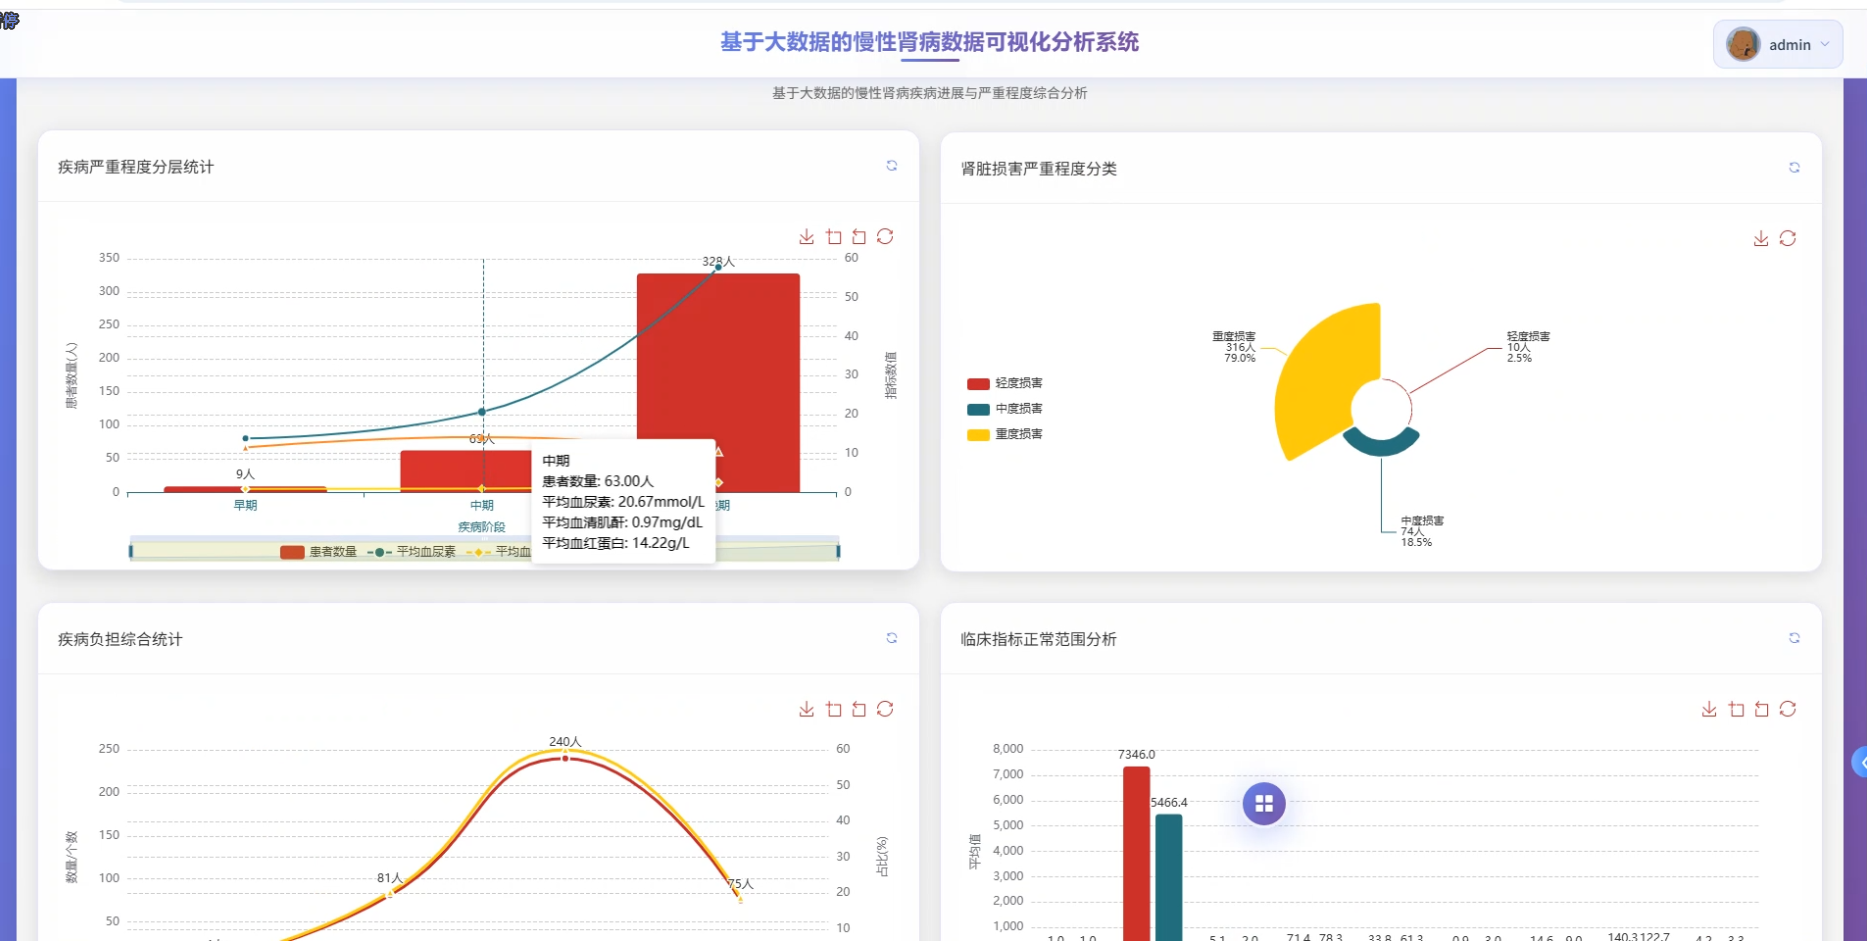The width and height of the screenshot is (1867, 941).
Task: Restore the kidney damage pie chart
Action: tap(1788, 239)
